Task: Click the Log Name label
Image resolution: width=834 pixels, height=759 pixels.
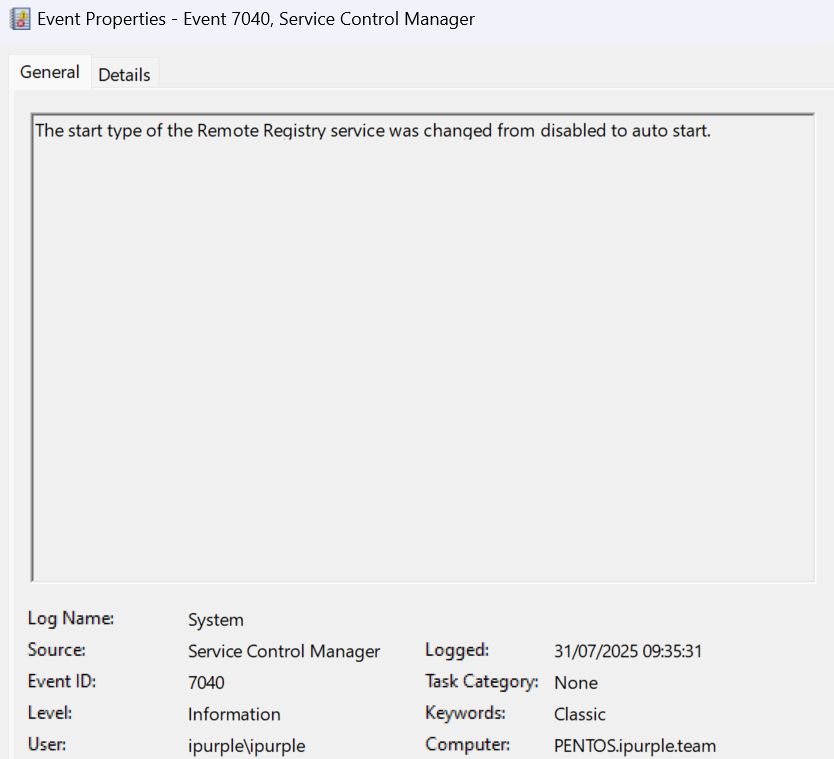Action: pyautogui.click(x=70, y=619)
